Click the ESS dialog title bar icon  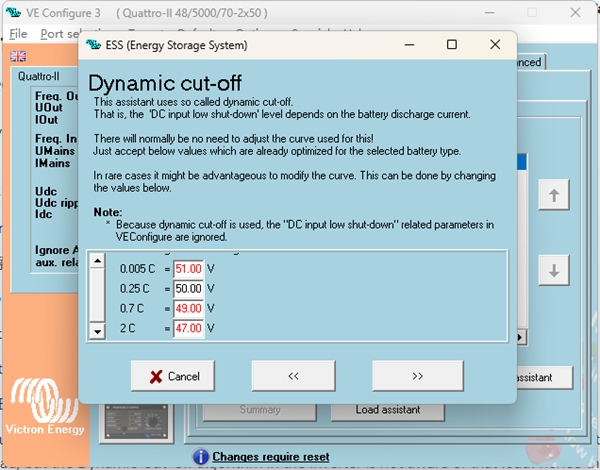(x=93, y=45)
